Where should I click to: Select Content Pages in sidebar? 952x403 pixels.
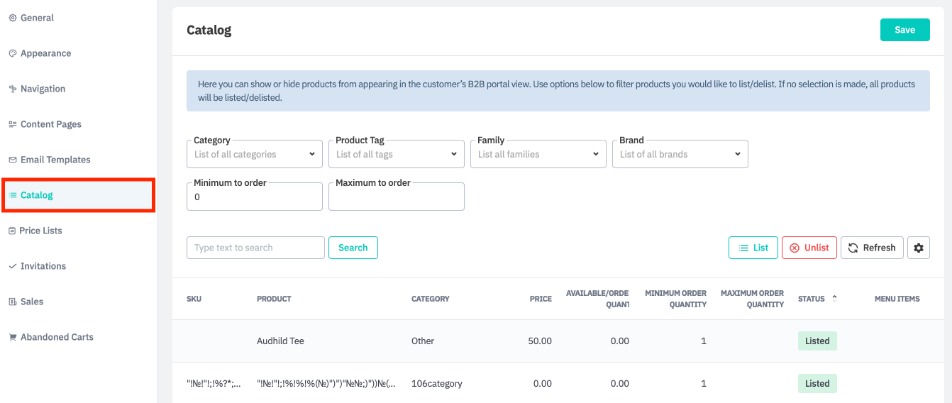tap(50, 124)
